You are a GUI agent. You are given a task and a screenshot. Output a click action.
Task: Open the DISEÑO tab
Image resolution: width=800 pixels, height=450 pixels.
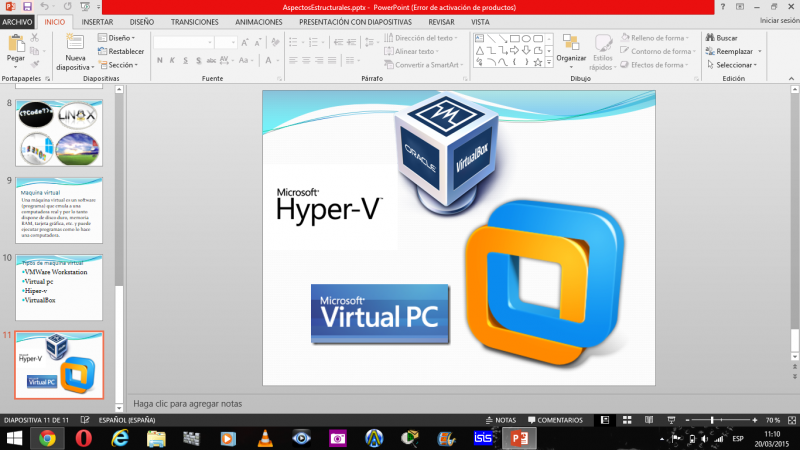(x=141, y=22)
